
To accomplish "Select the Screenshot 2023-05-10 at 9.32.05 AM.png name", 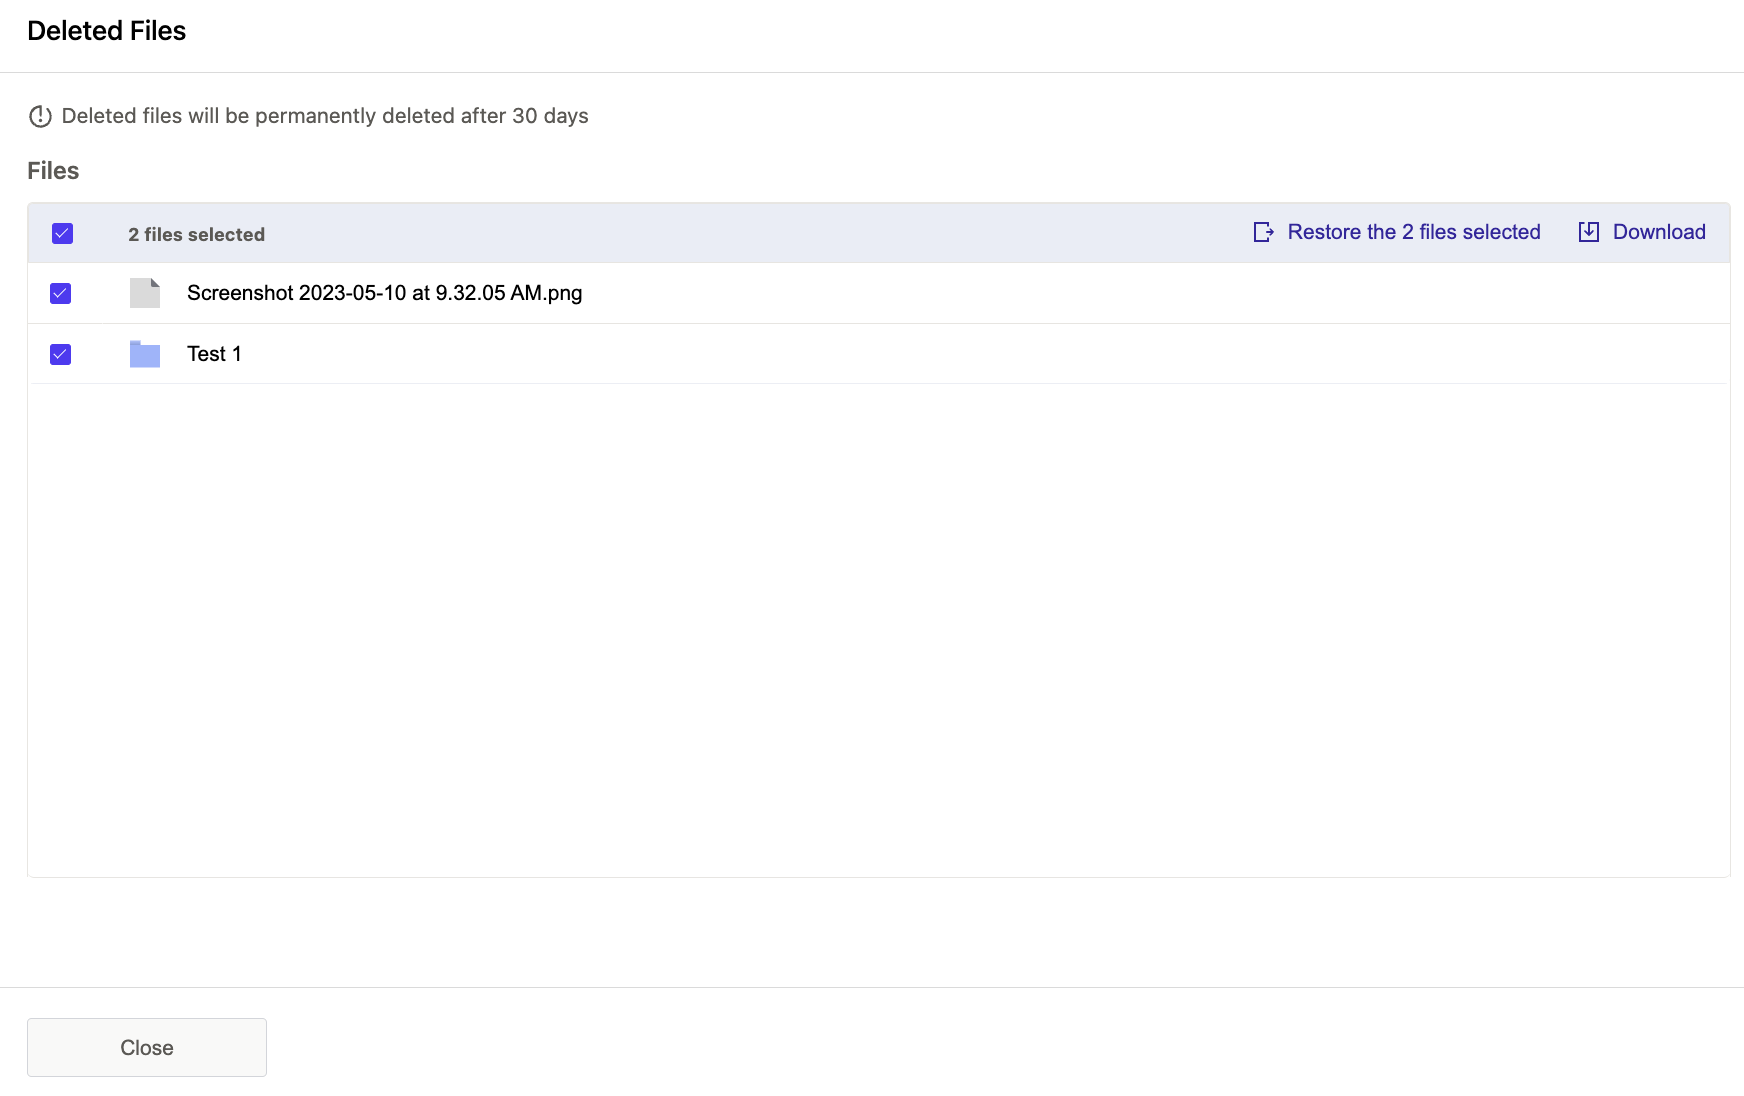I will [x=384, y=293].
